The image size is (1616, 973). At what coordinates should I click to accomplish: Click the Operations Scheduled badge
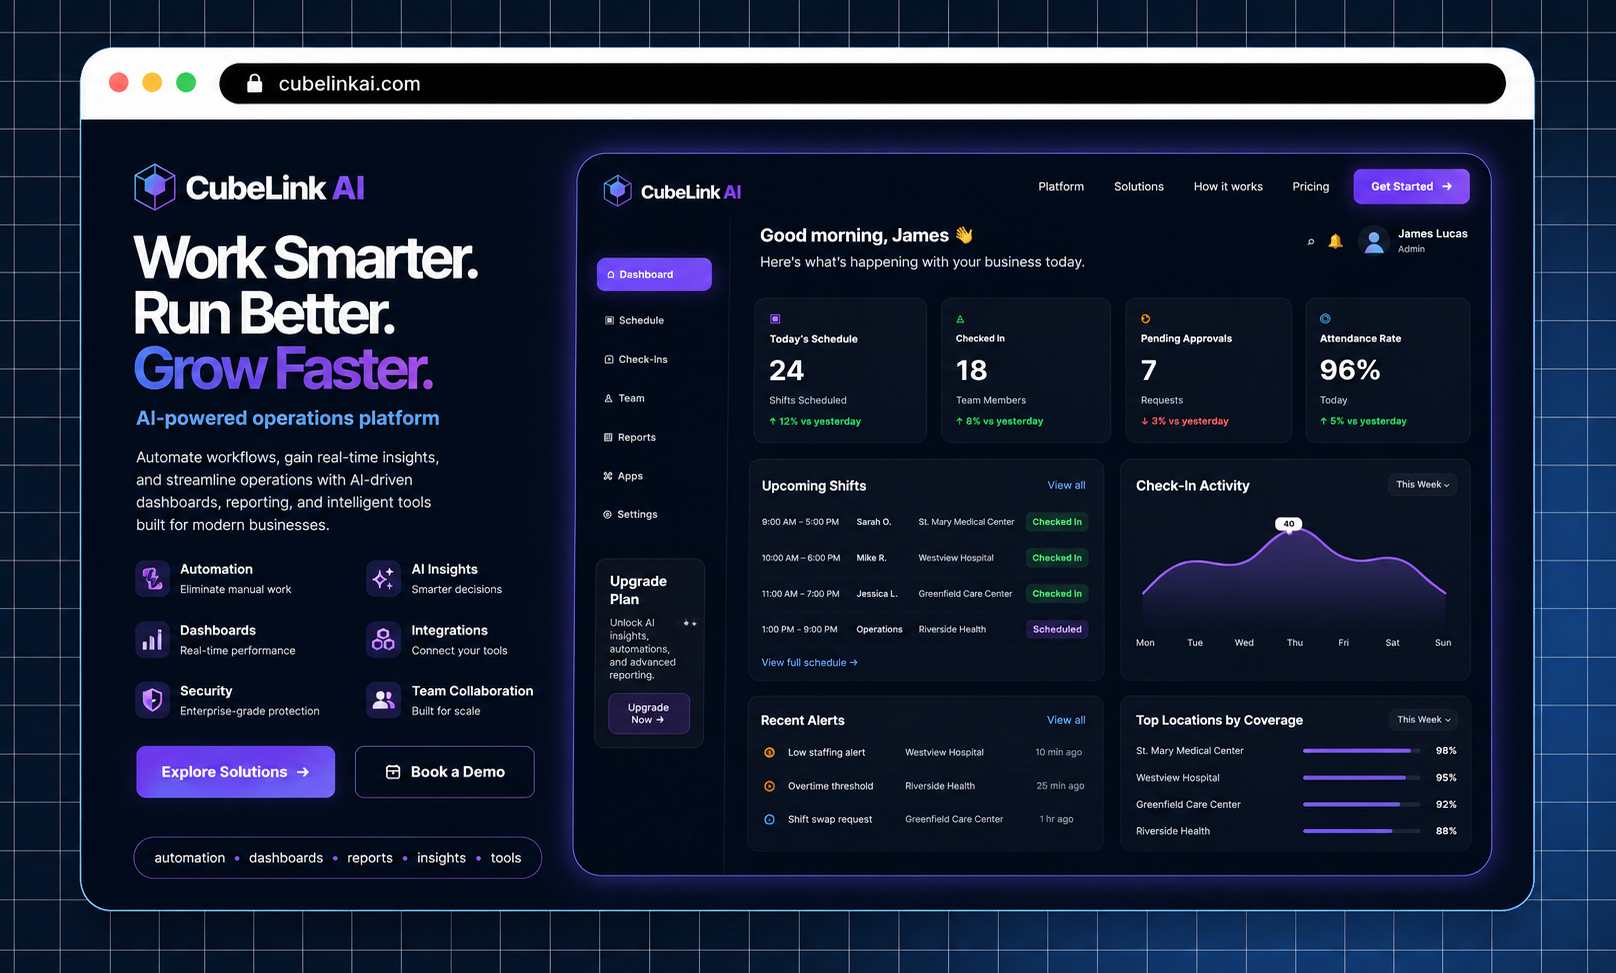point(1057,629)
